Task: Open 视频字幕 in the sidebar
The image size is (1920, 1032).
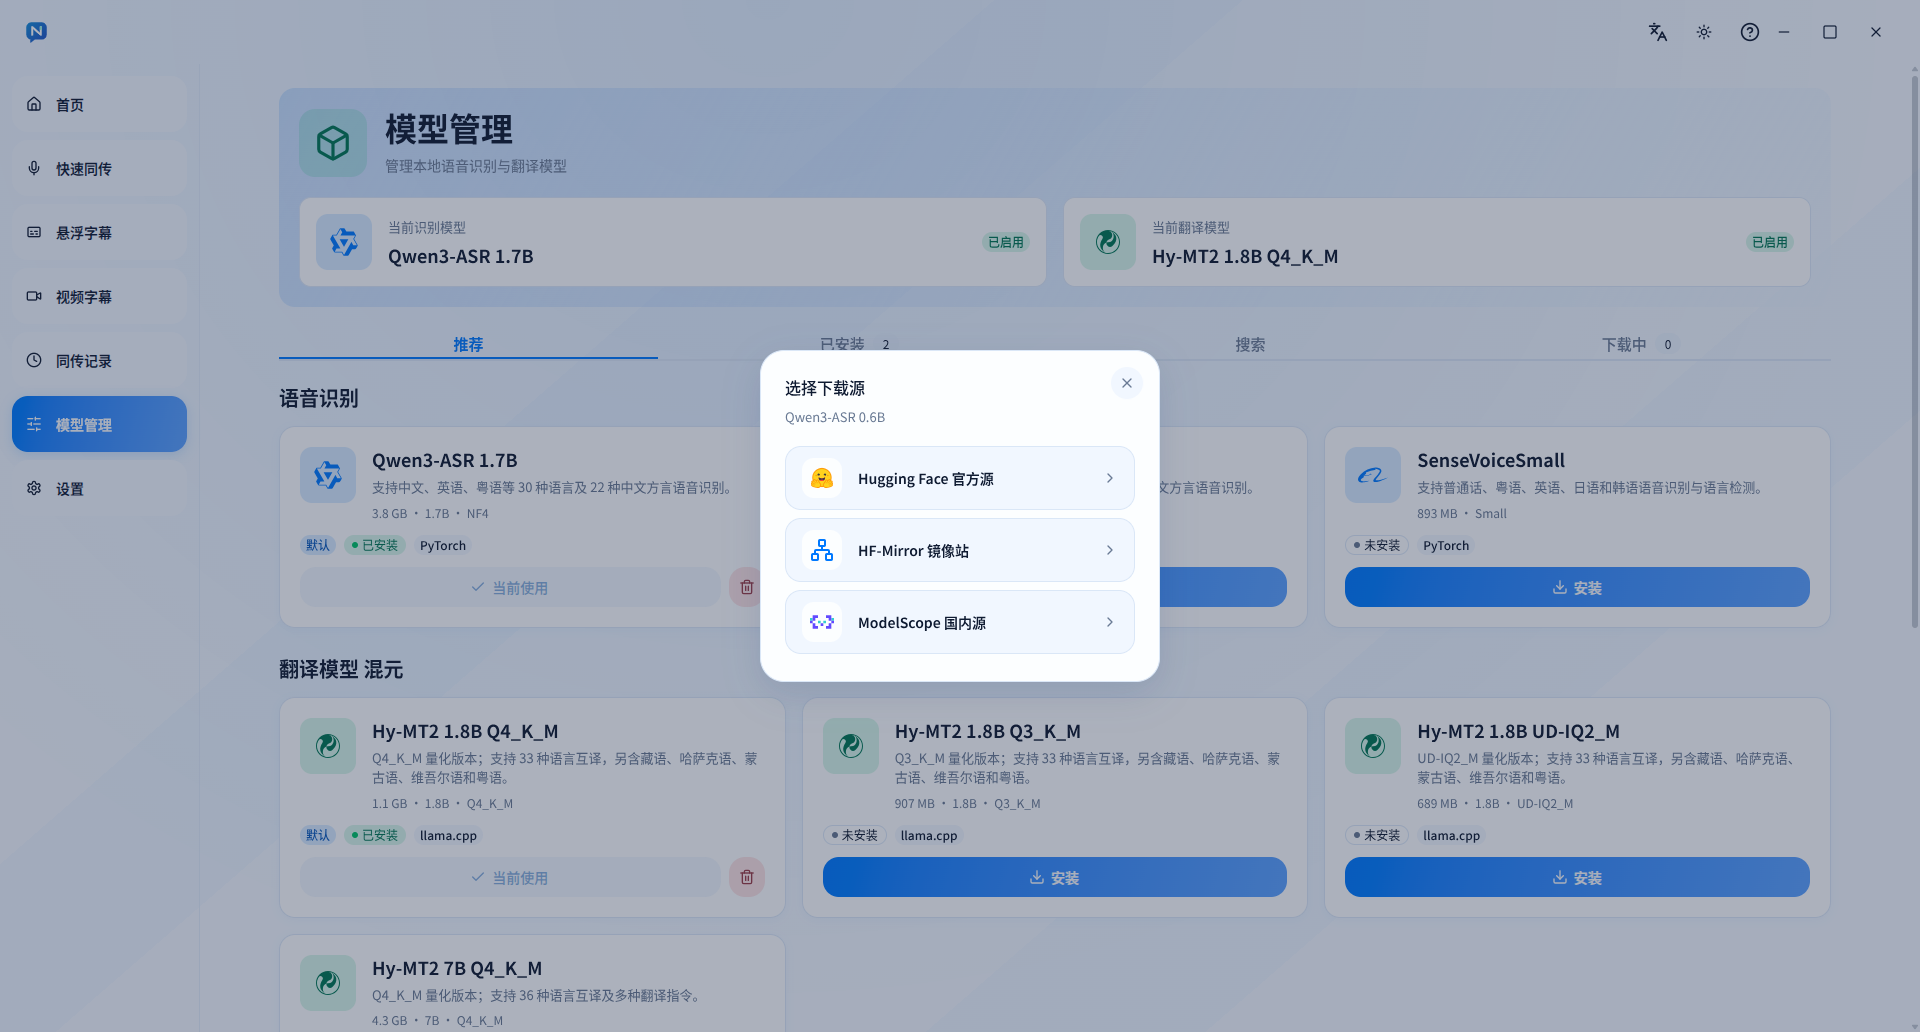Action: (x=99, y=296)
